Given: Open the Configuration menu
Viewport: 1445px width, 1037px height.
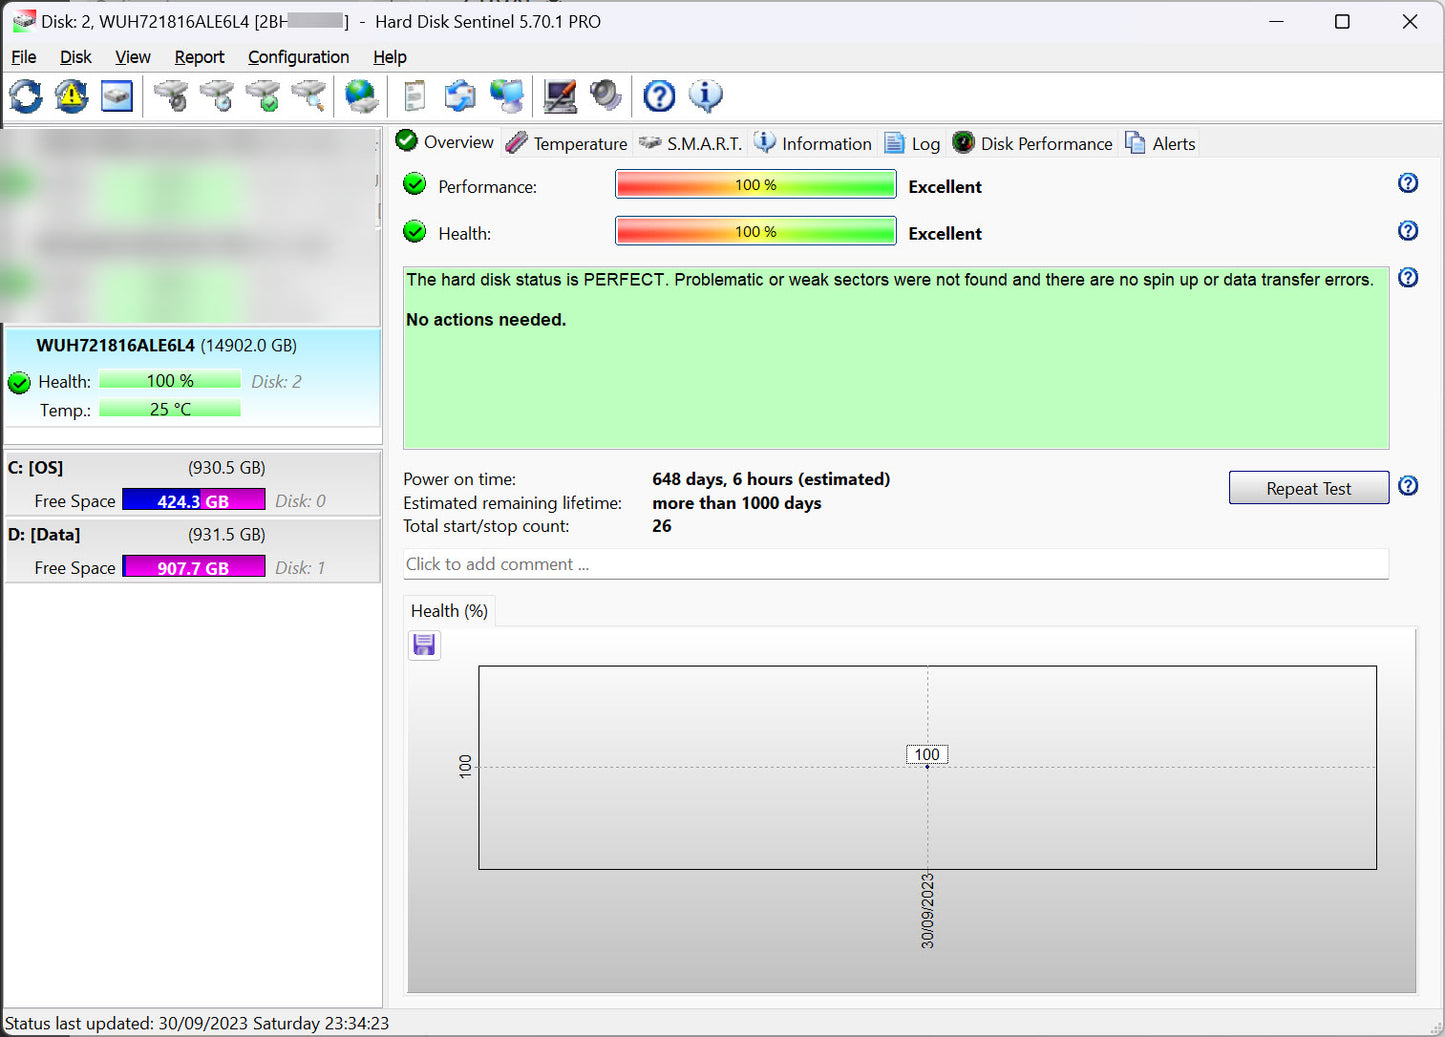Looking at the screenshot, I should click(x=298, y=57).
